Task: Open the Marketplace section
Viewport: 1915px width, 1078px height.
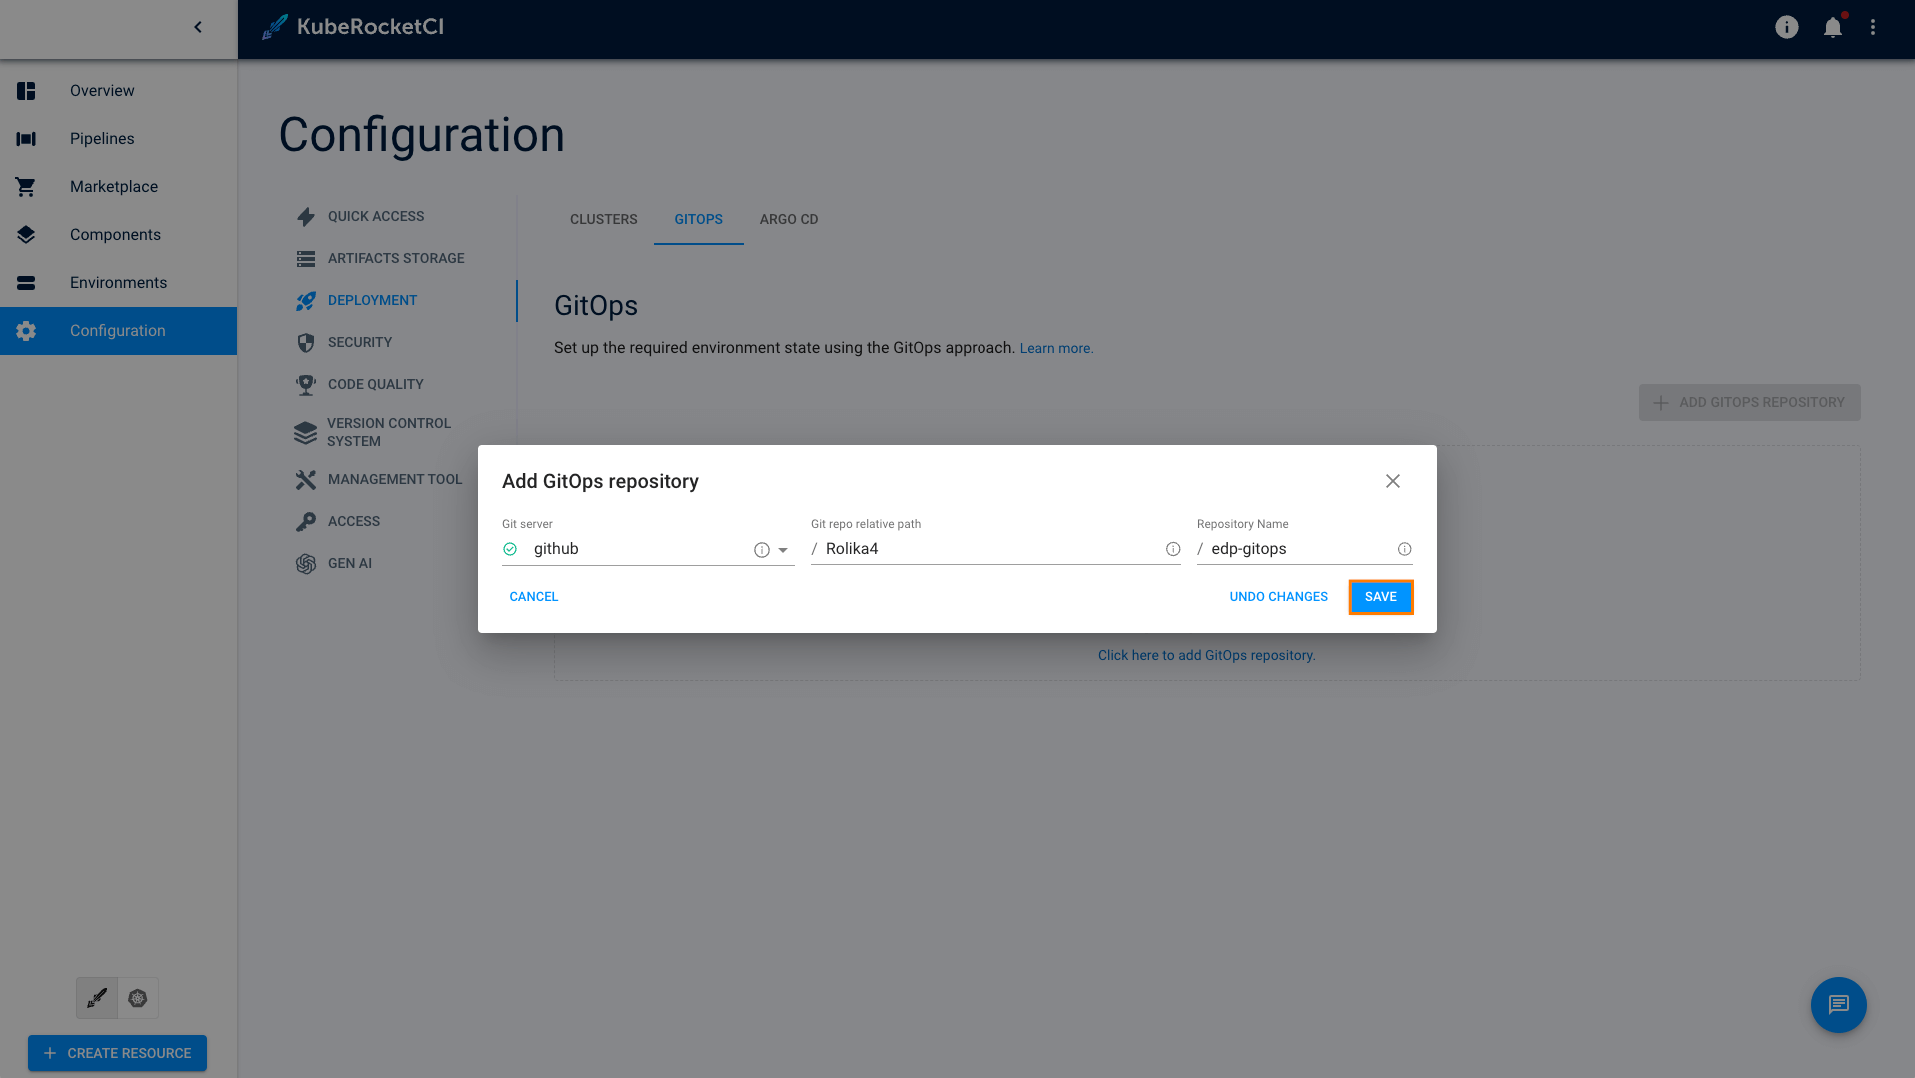Action: [25, 186]
